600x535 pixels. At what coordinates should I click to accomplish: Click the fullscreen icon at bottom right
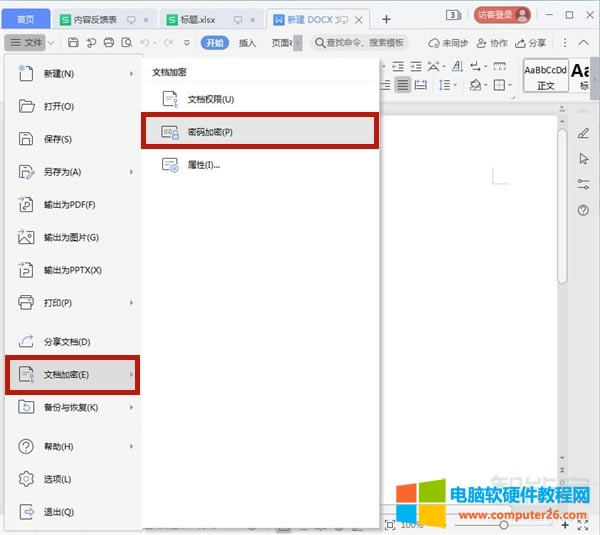coord(582,524)
